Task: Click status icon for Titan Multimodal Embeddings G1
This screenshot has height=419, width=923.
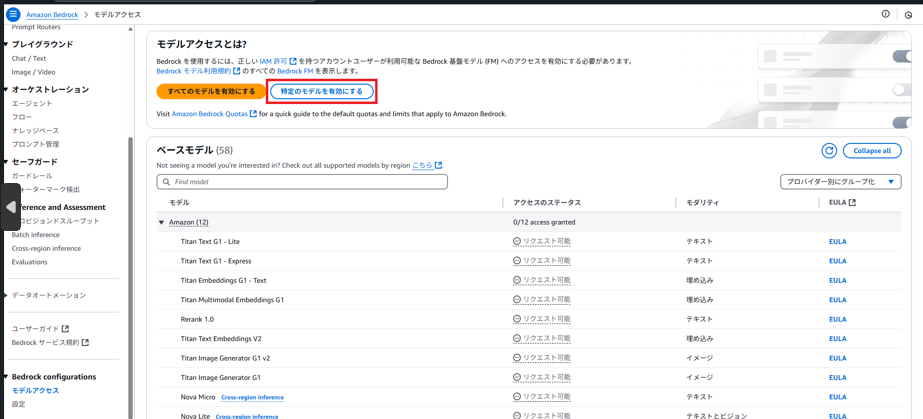Action: (517, 300)
